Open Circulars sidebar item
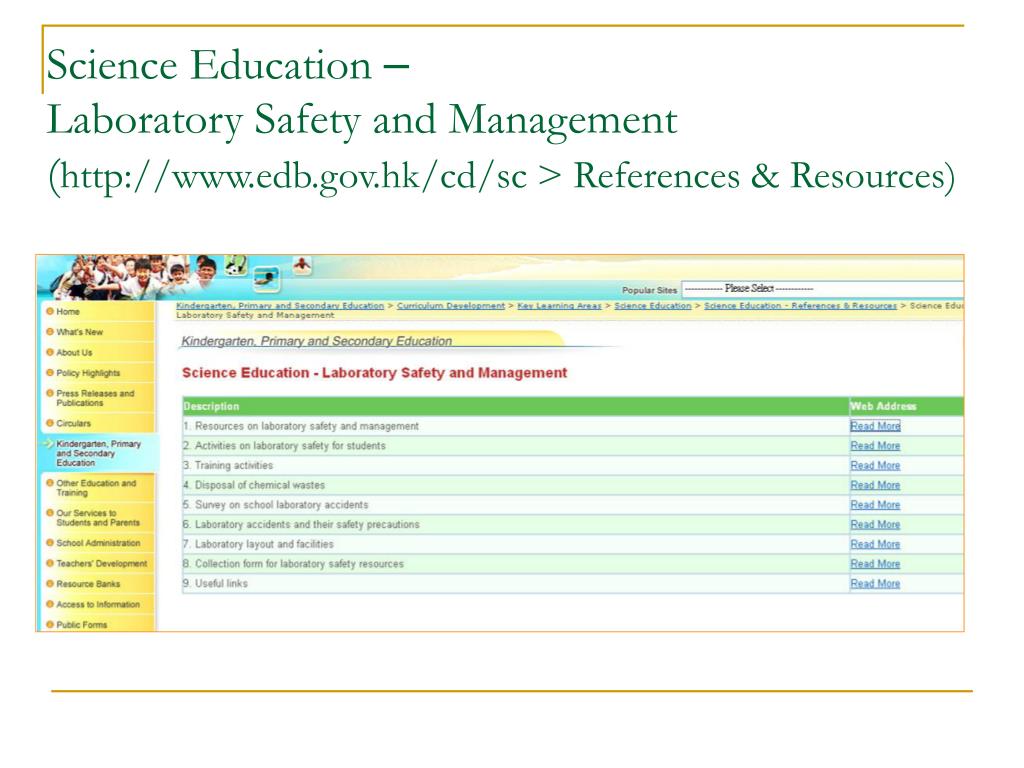This screenshot has width=1024, height=768. point(74,423)
